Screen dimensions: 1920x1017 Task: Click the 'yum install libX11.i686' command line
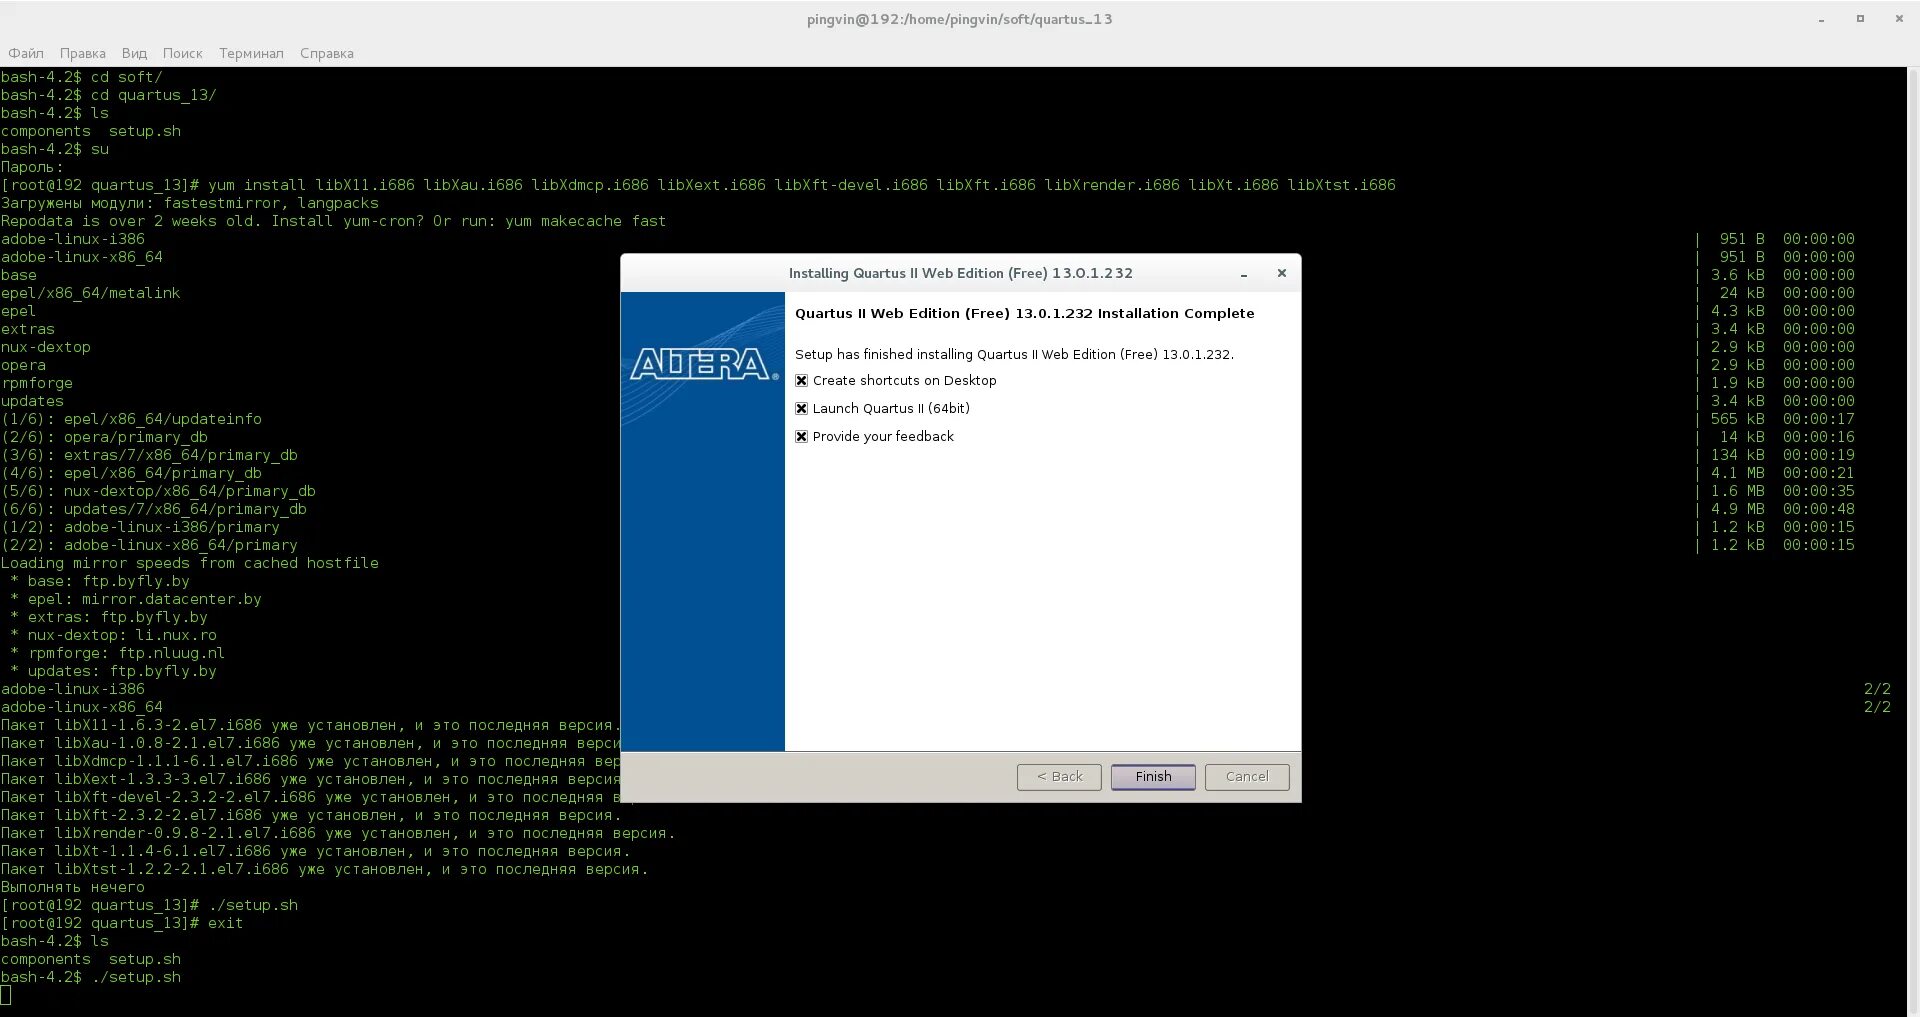click(698, 185)
